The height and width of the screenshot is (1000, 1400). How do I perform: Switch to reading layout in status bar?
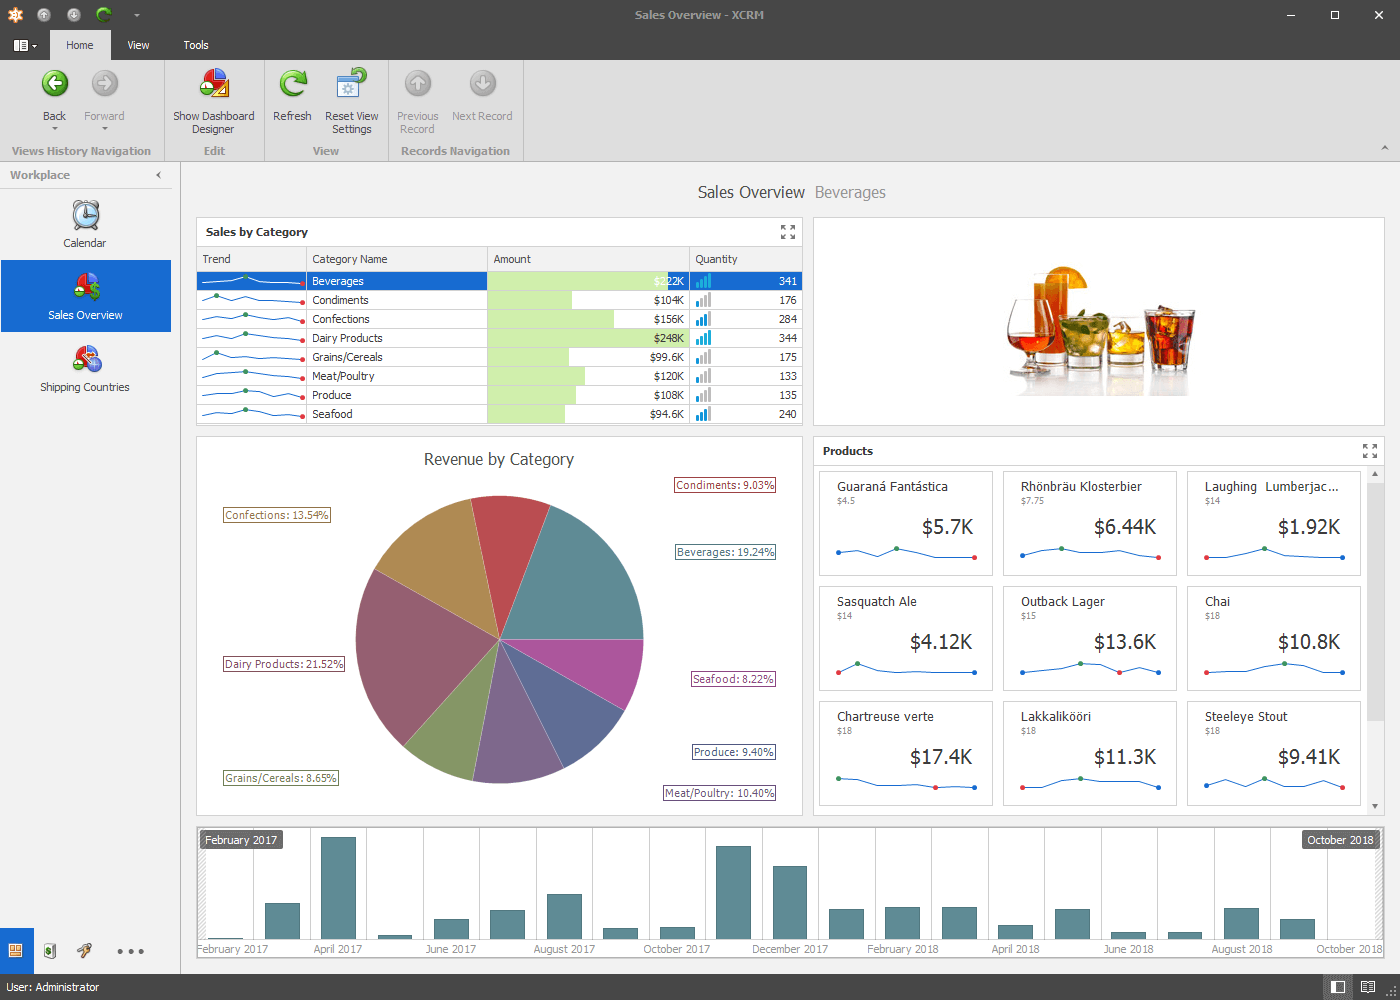(x=1368, y=987)
